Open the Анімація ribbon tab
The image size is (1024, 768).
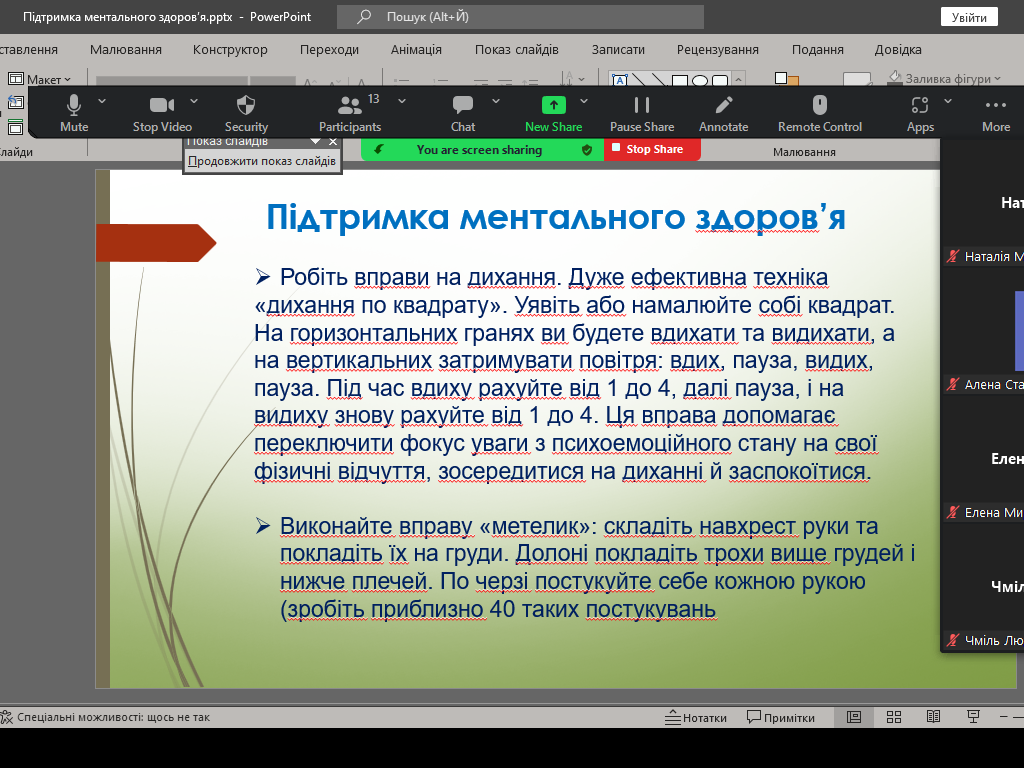(x=416, y=50)
